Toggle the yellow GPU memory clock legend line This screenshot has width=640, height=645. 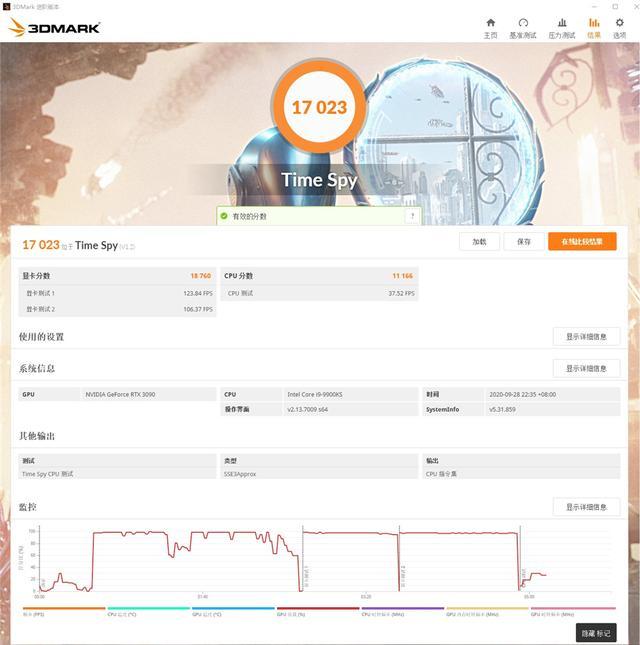click(487, 608)
